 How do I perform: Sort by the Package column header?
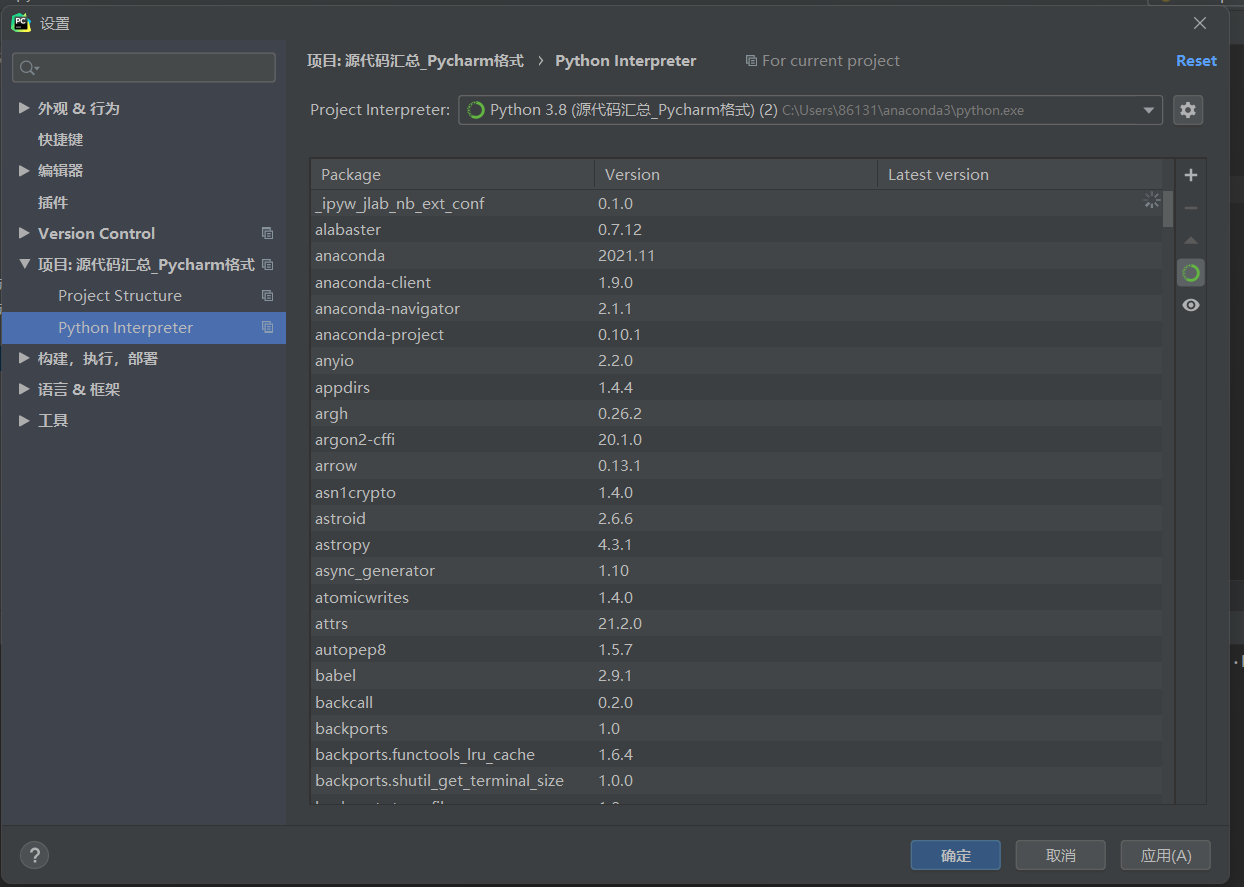[x=452, y=175]
